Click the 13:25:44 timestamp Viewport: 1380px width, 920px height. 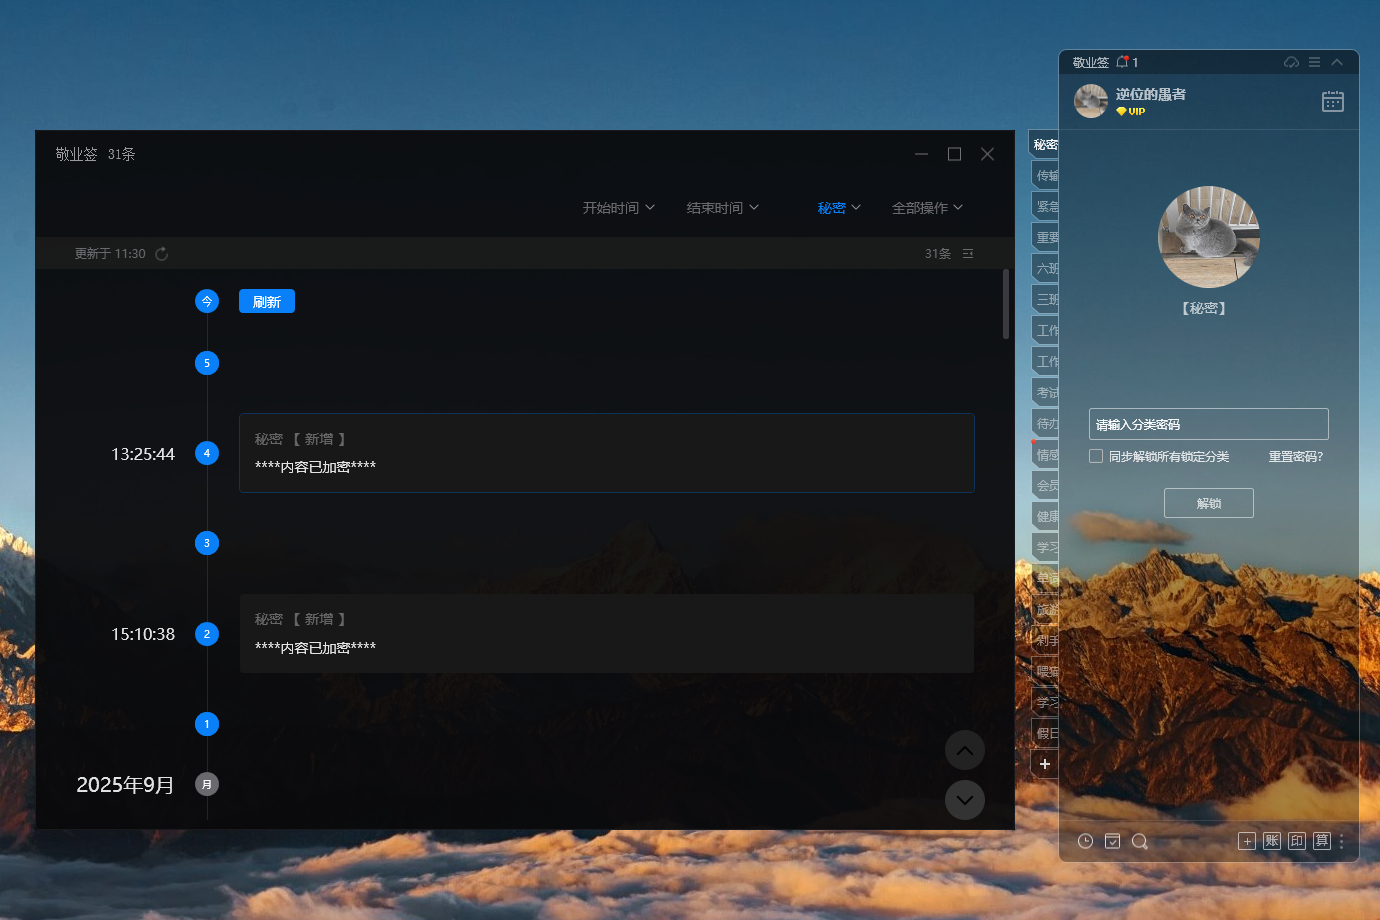(143, 454)
